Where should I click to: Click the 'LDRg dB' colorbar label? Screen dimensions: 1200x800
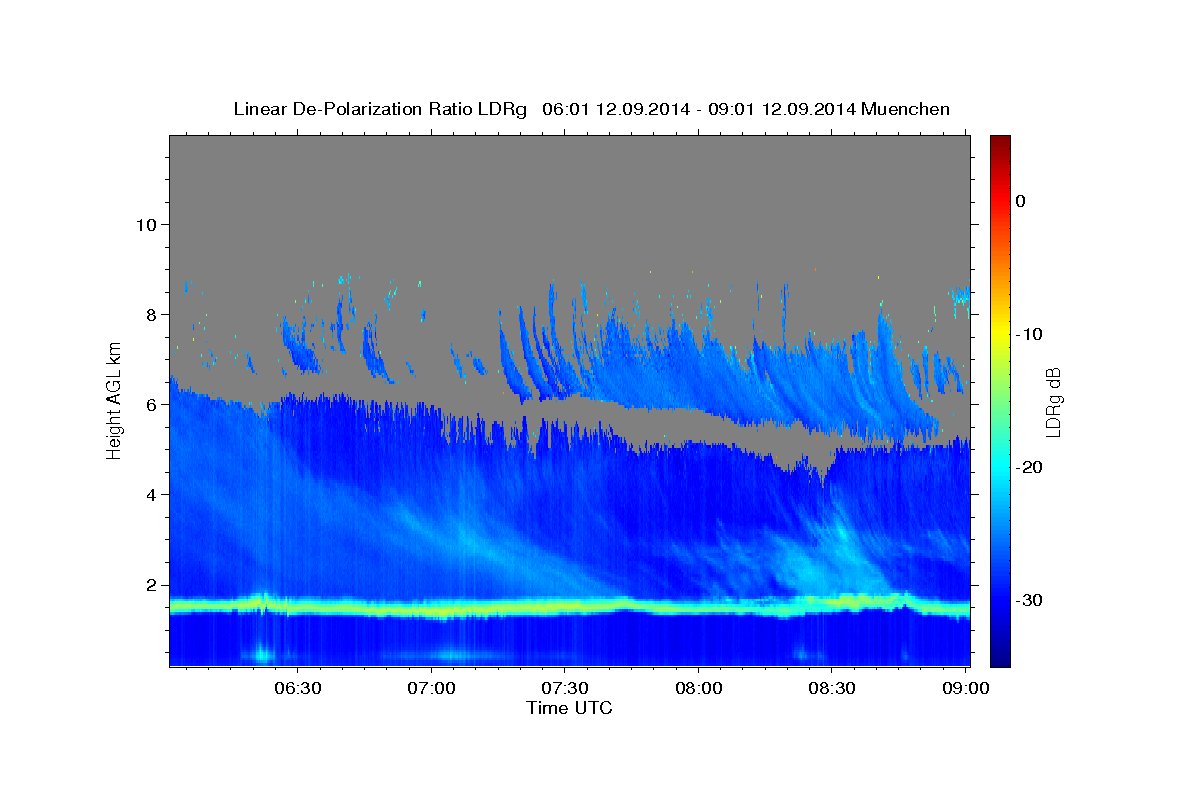pyautogui.click(x=1052, y=402)
